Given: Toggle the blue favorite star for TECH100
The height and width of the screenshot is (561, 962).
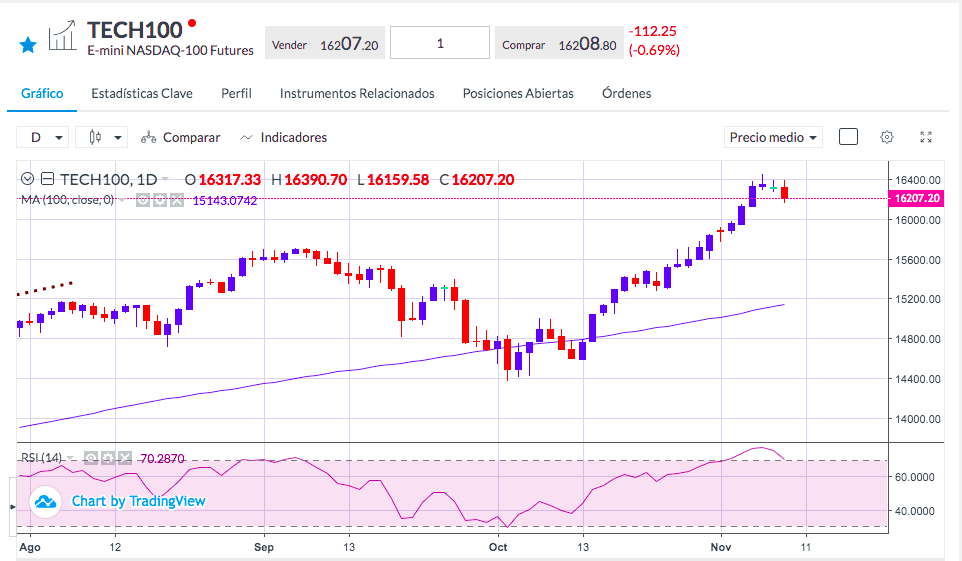Looking at the screenshot, I should pos(28,45).
